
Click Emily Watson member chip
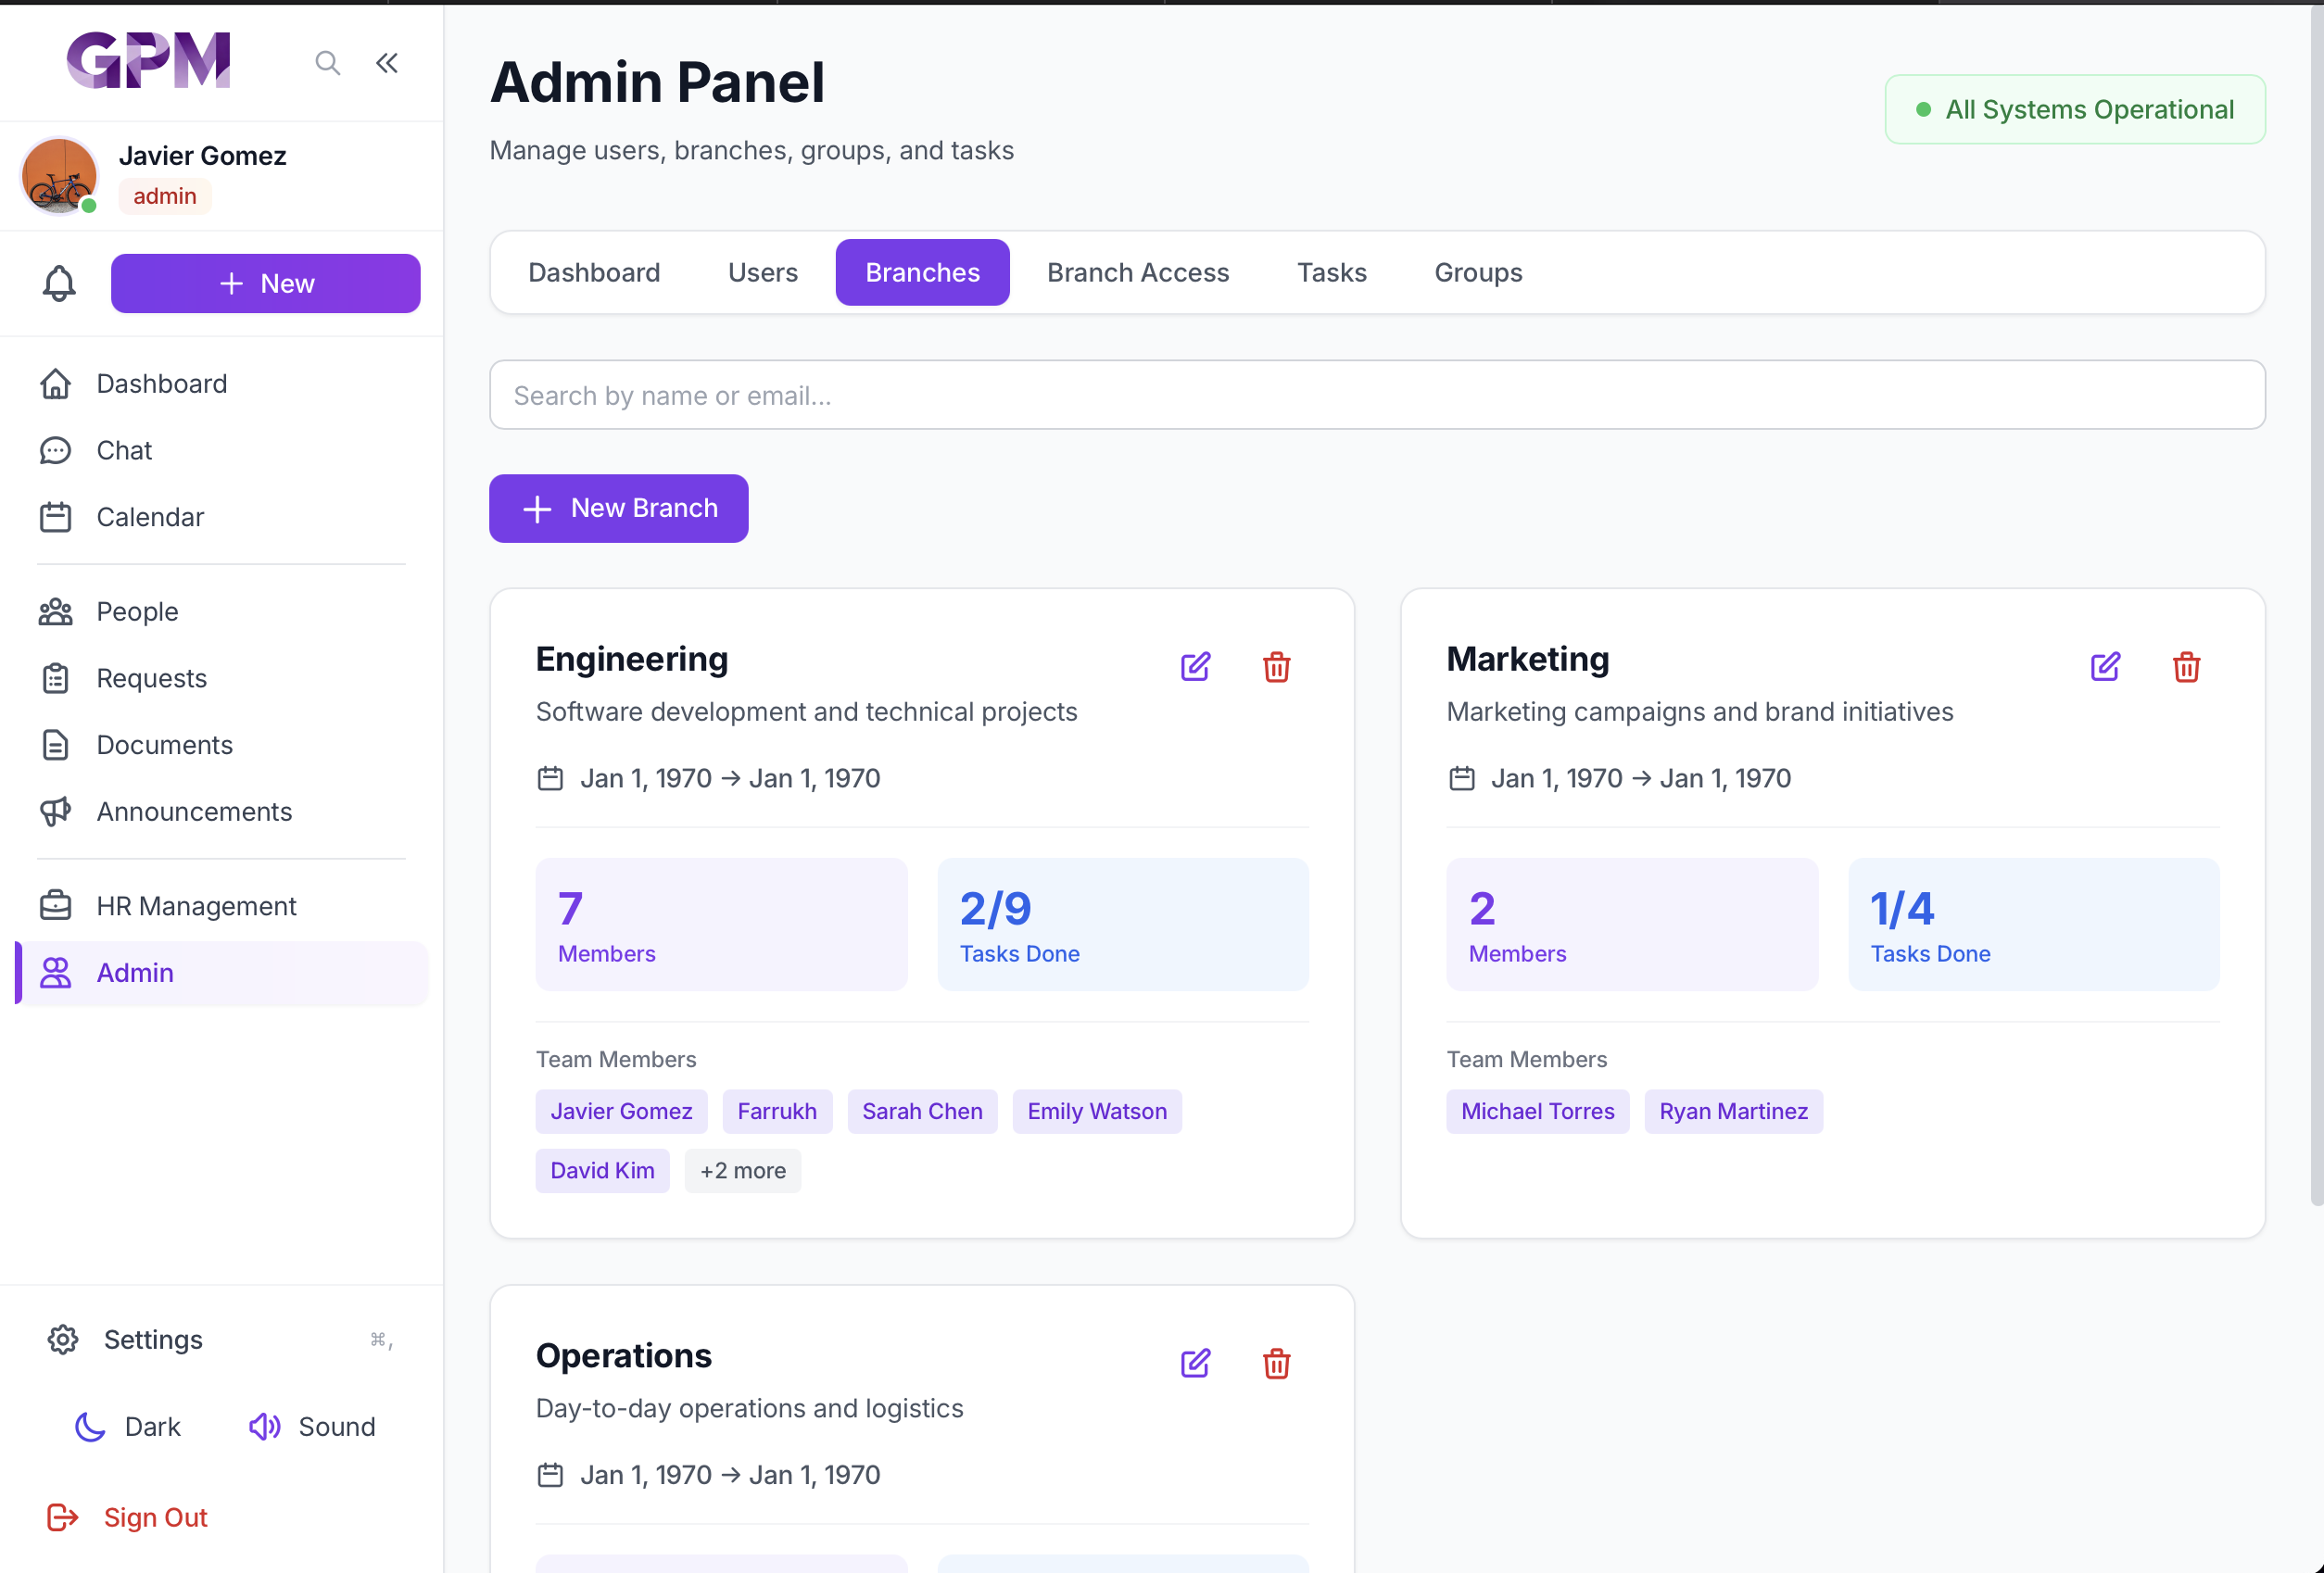[x=1097, y=1111]
